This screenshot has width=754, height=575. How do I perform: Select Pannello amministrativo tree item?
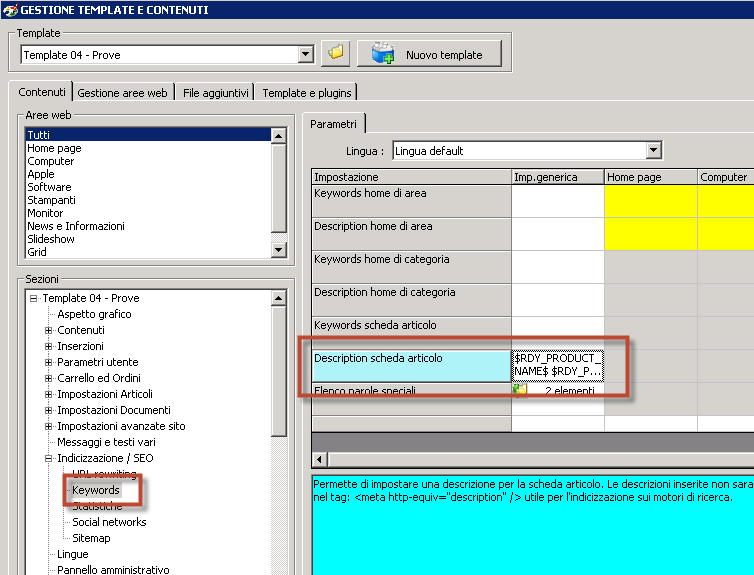coord(113,570)
